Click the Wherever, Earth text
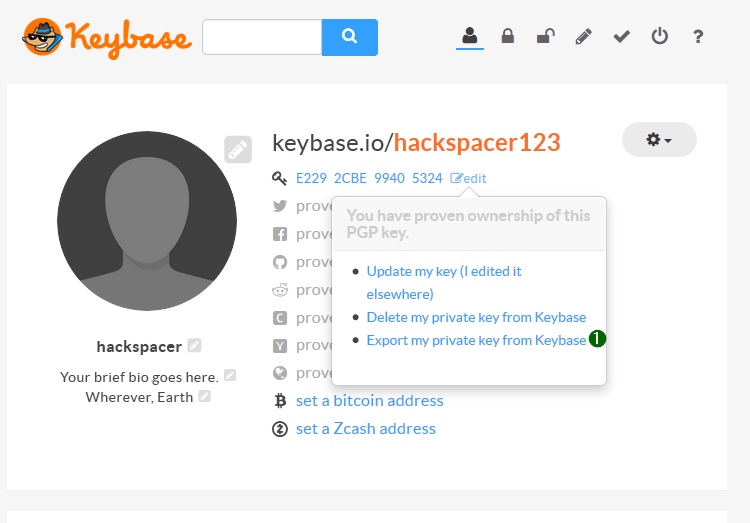Screen dimensions: 750x523 [x=139, y=397]
